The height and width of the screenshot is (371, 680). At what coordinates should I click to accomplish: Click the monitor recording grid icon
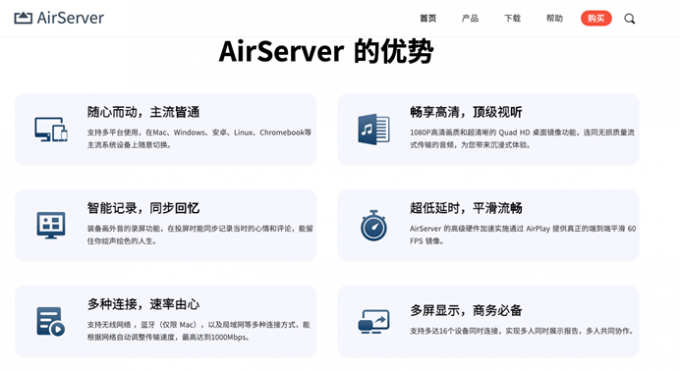coord(51,225)
